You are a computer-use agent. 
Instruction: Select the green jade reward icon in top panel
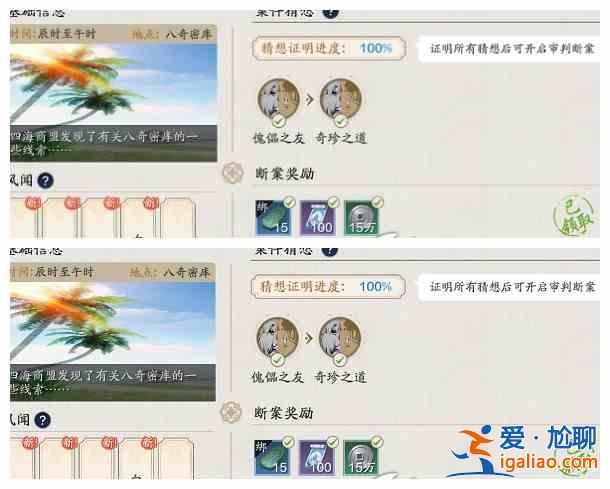273,217
